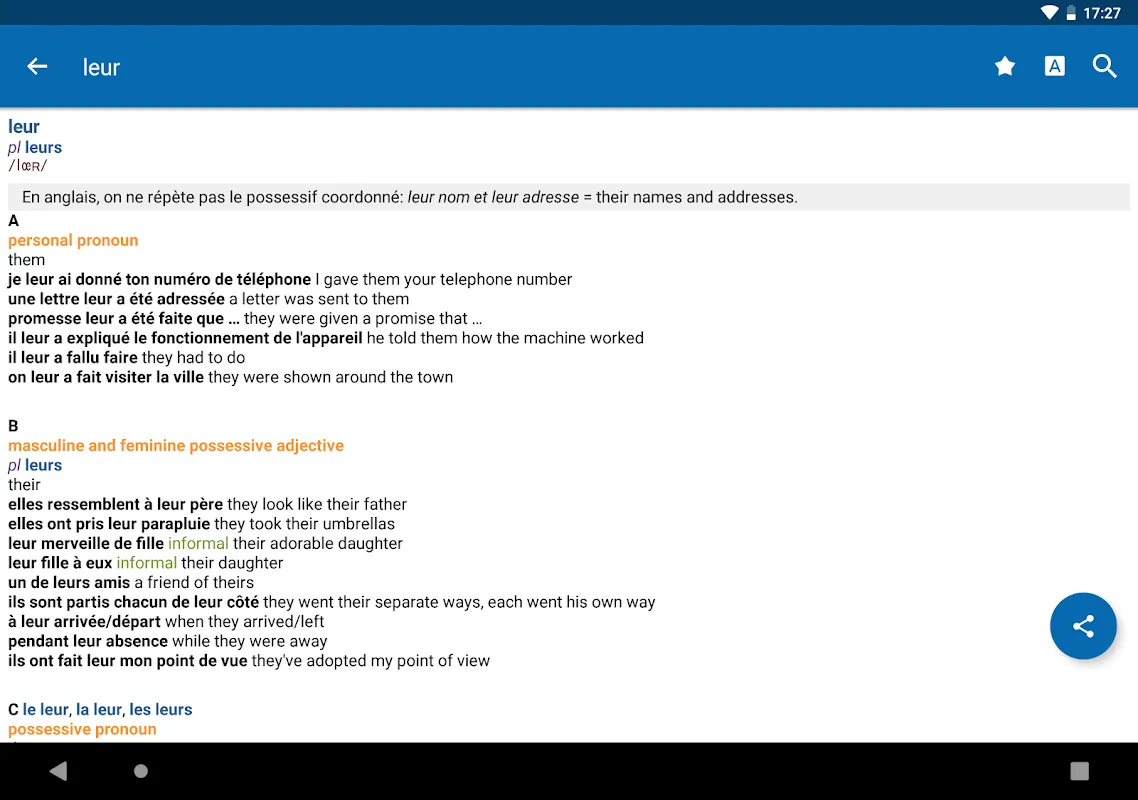Tap the 'possessive pronoun' heading
Image resolution: width=1138 pixels, height=800 pixels.
pos(82,729)
